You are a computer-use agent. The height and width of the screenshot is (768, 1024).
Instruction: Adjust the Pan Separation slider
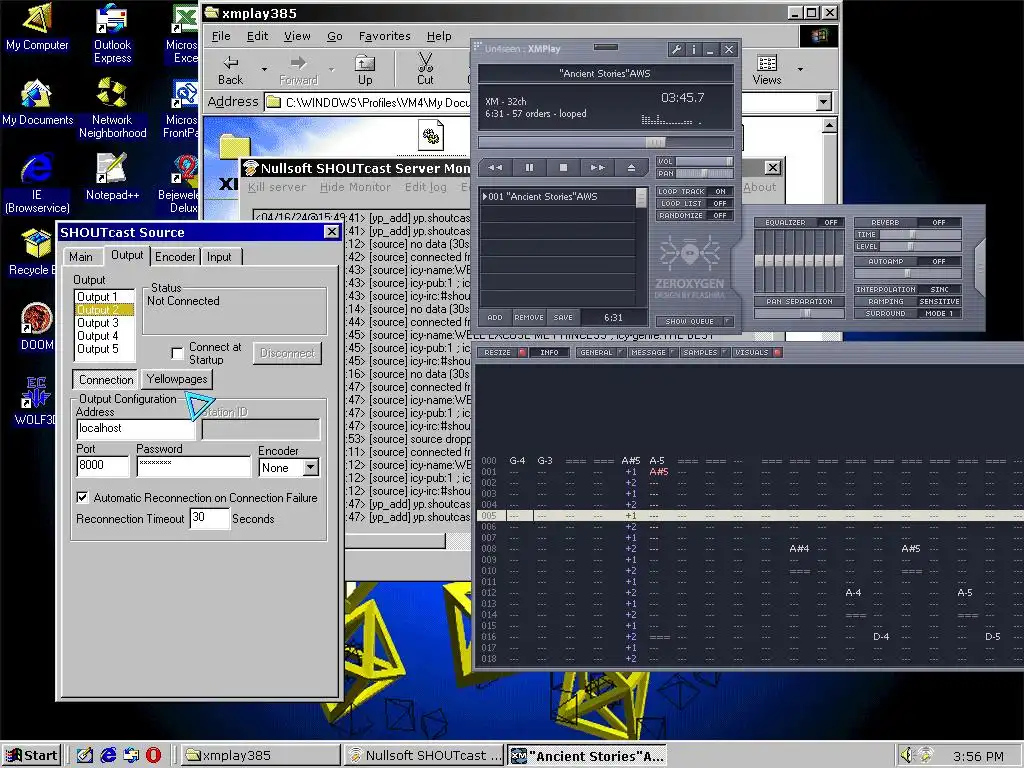pyautogui.click(x=800, y=313)
